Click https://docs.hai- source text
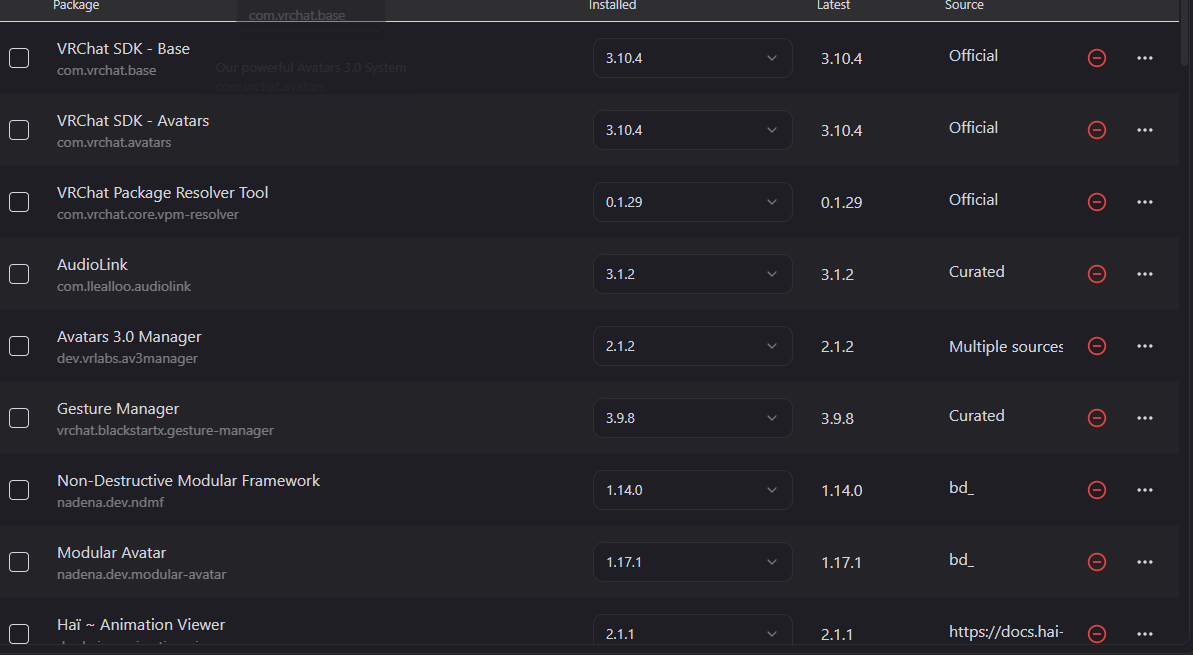 coord(1006,631)
